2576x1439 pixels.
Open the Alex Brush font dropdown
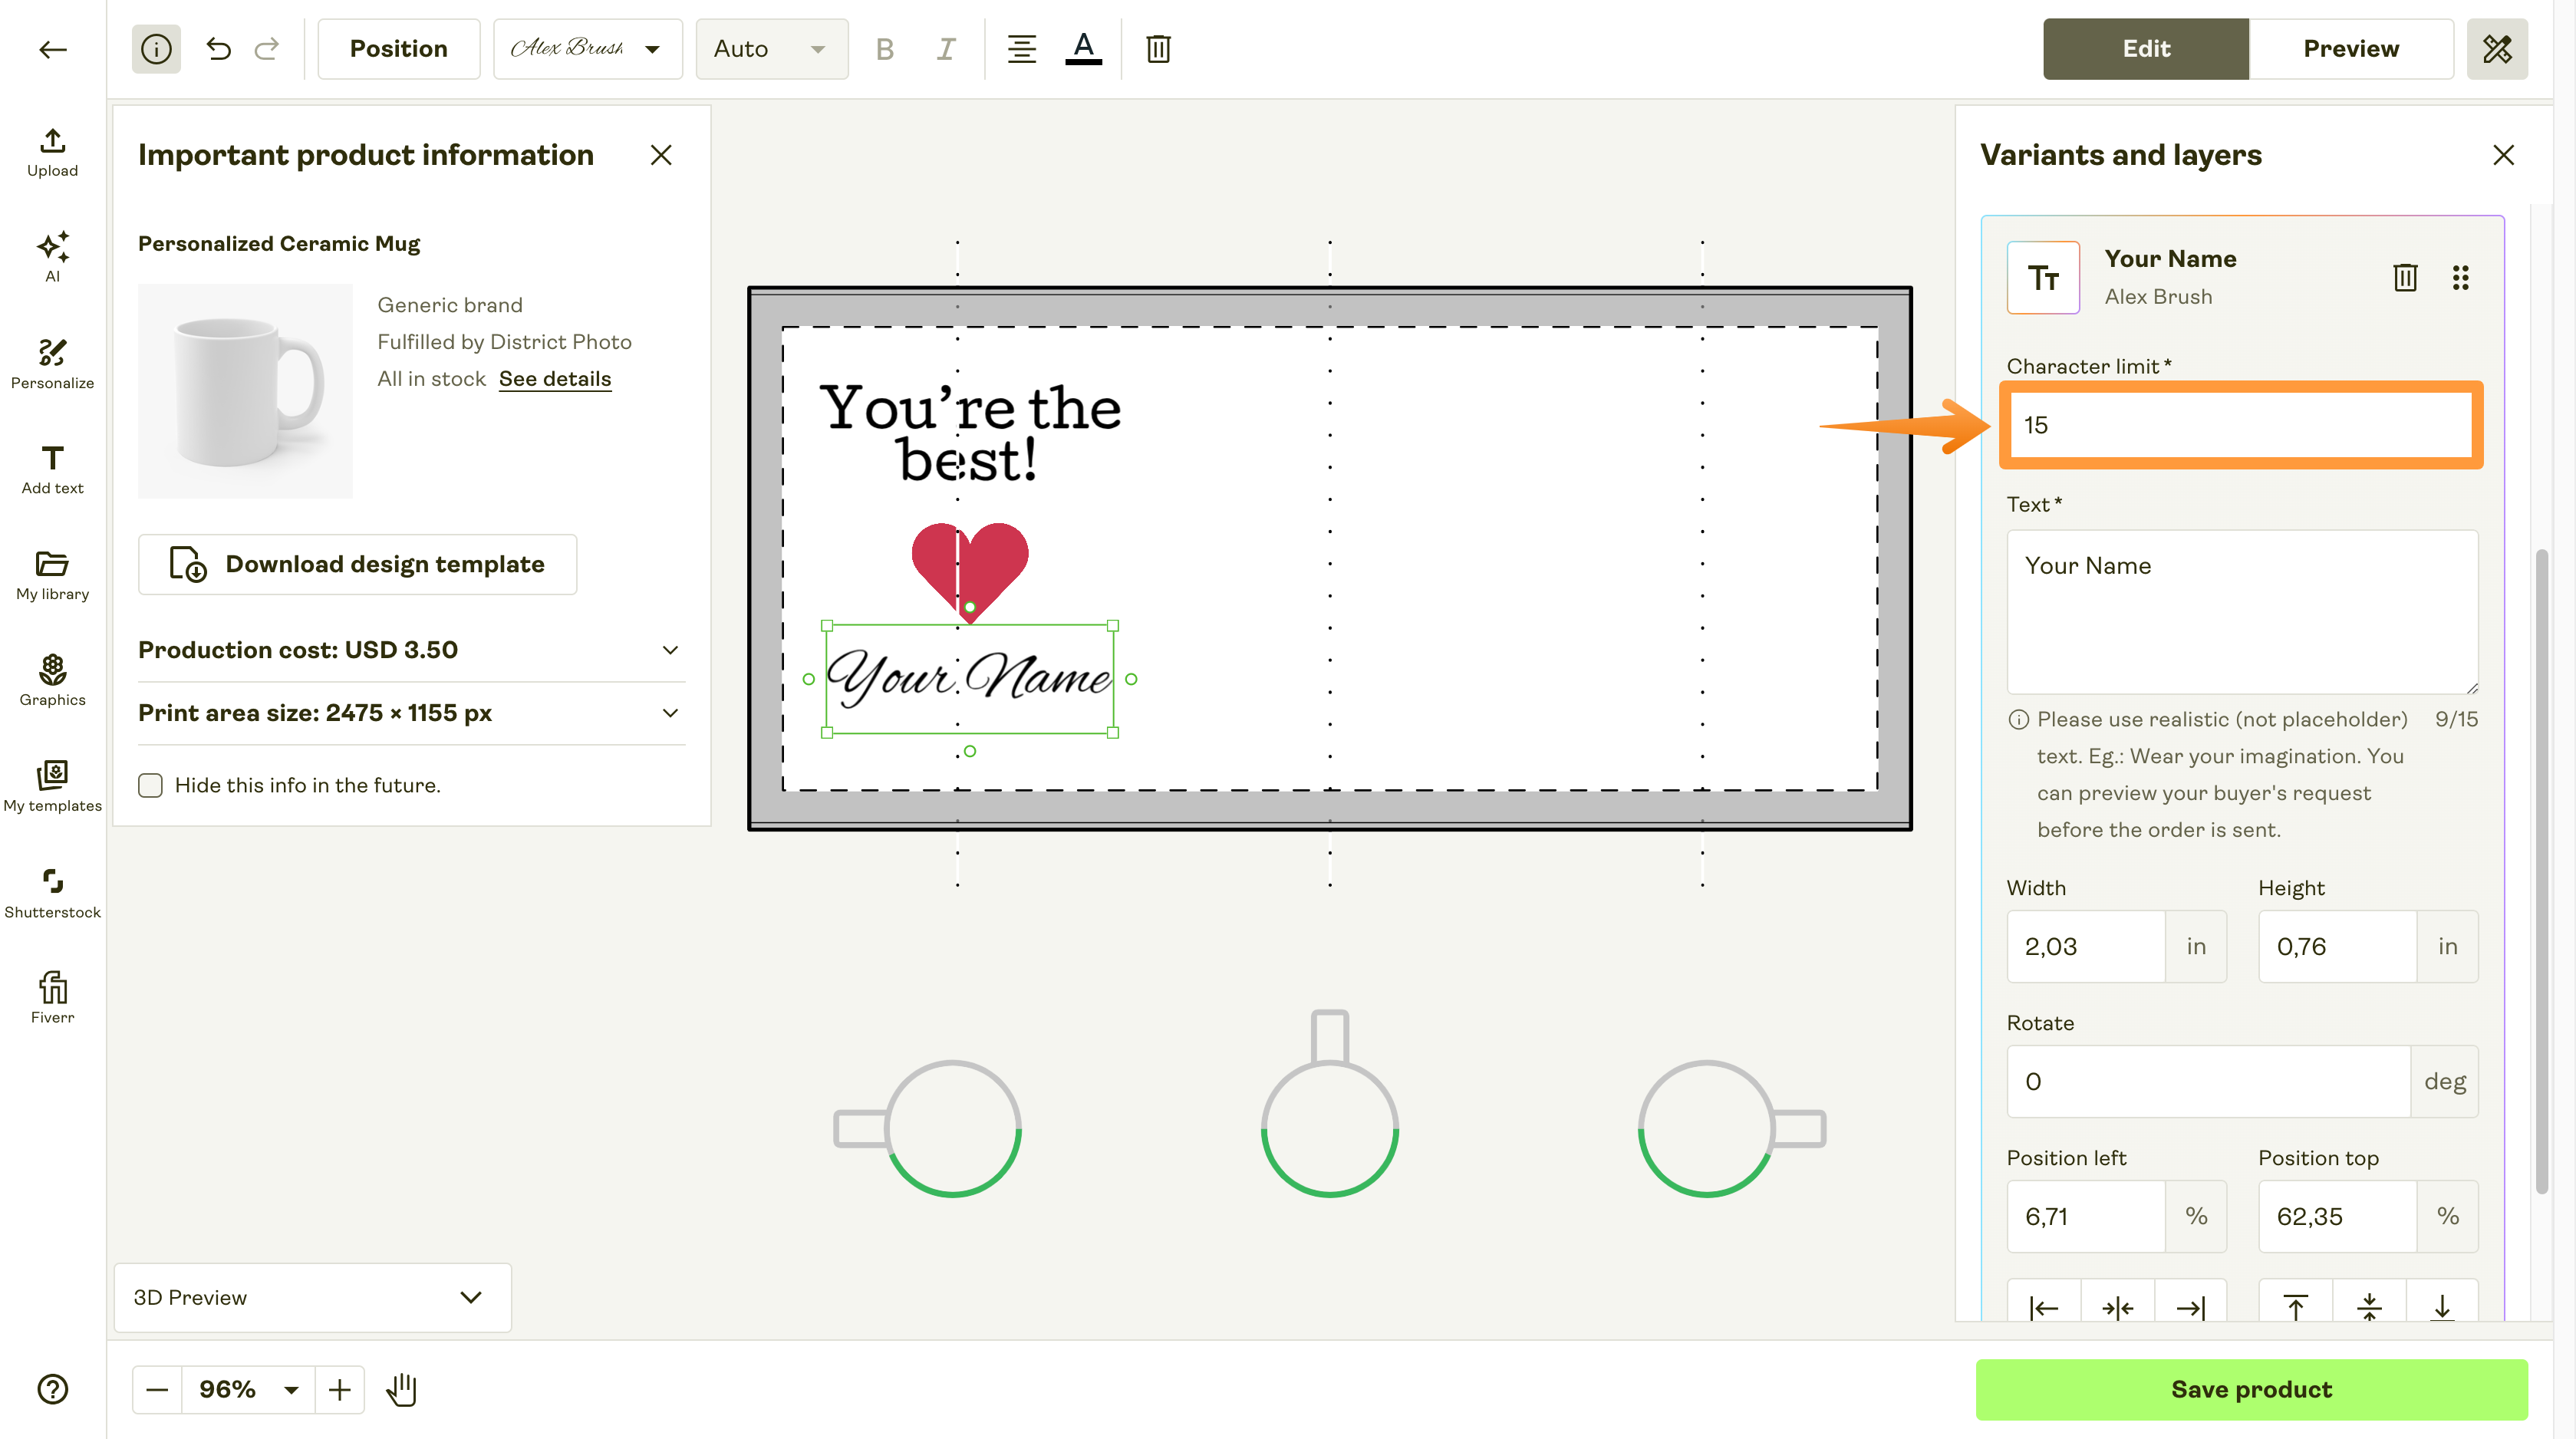click(588, 49)
